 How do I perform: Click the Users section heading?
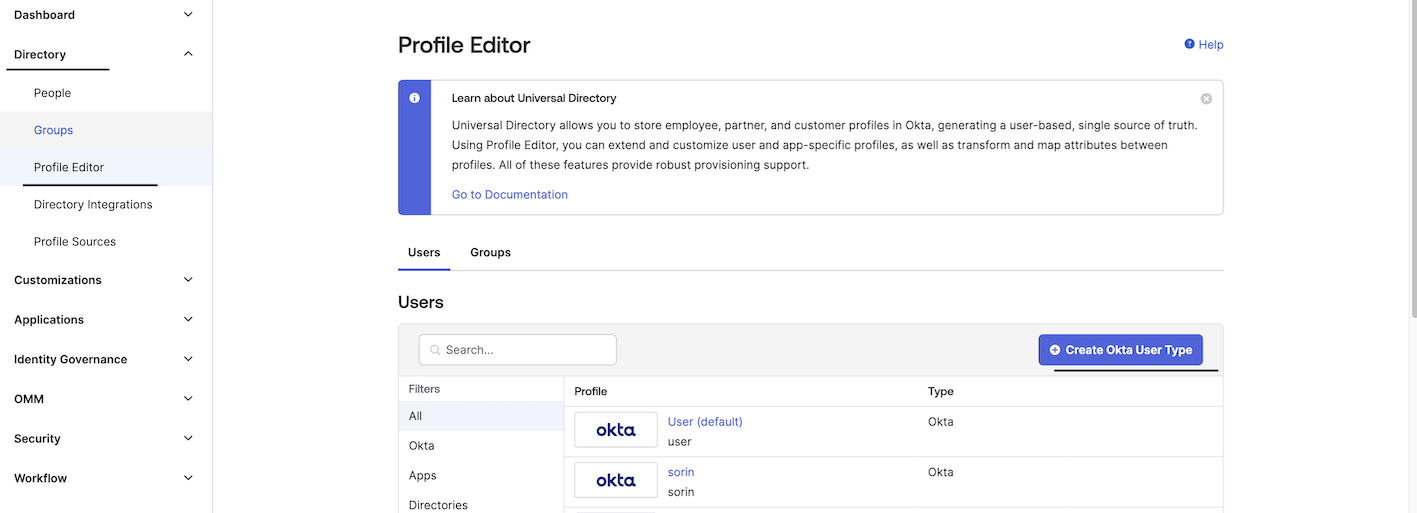pyautogui.click(x=421, y=302)
